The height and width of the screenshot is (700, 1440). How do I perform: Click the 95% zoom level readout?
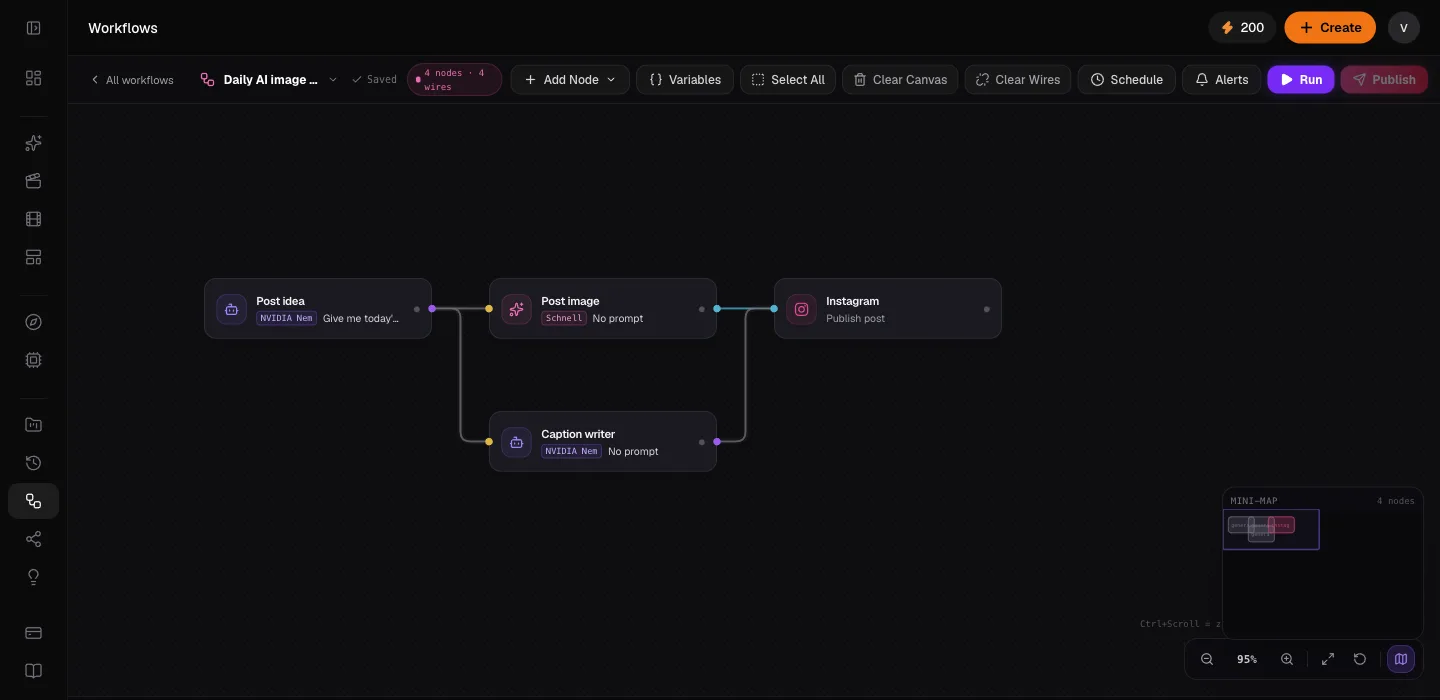click(x=1247, y=659)
